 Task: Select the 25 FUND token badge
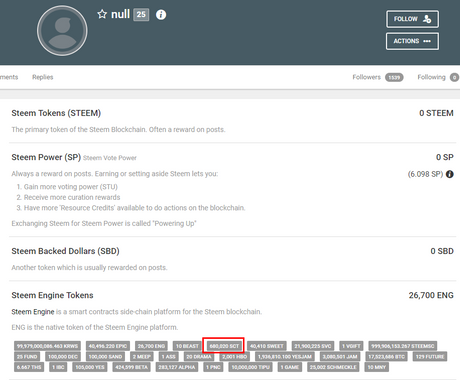pyautogui.click(x=27, y=357)
